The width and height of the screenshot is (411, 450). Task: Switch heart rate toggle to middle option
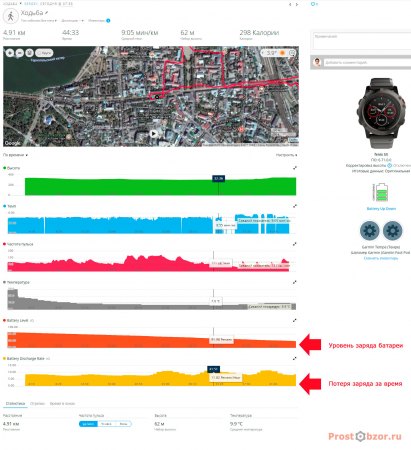click(x=106, y=424)
